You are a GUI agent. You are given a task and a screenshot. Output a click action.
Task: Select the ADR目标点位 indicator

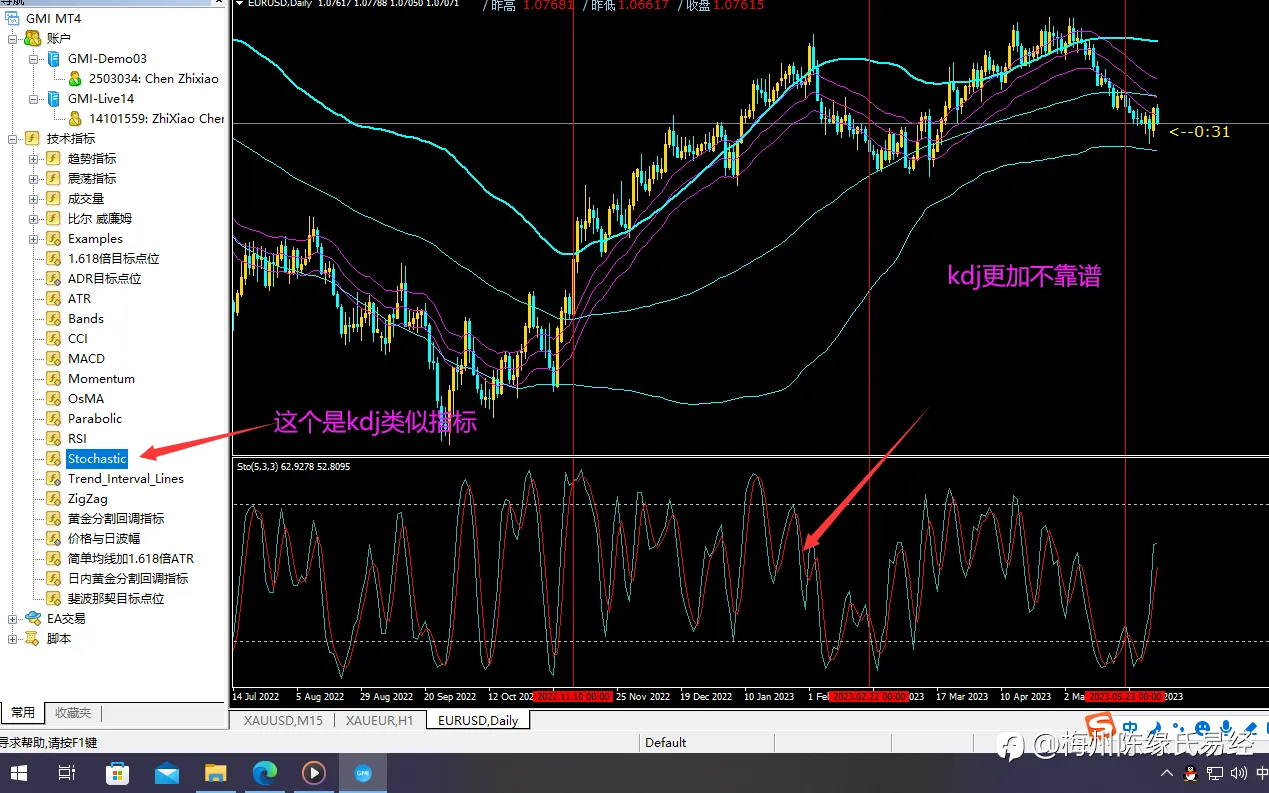[104, 278]
